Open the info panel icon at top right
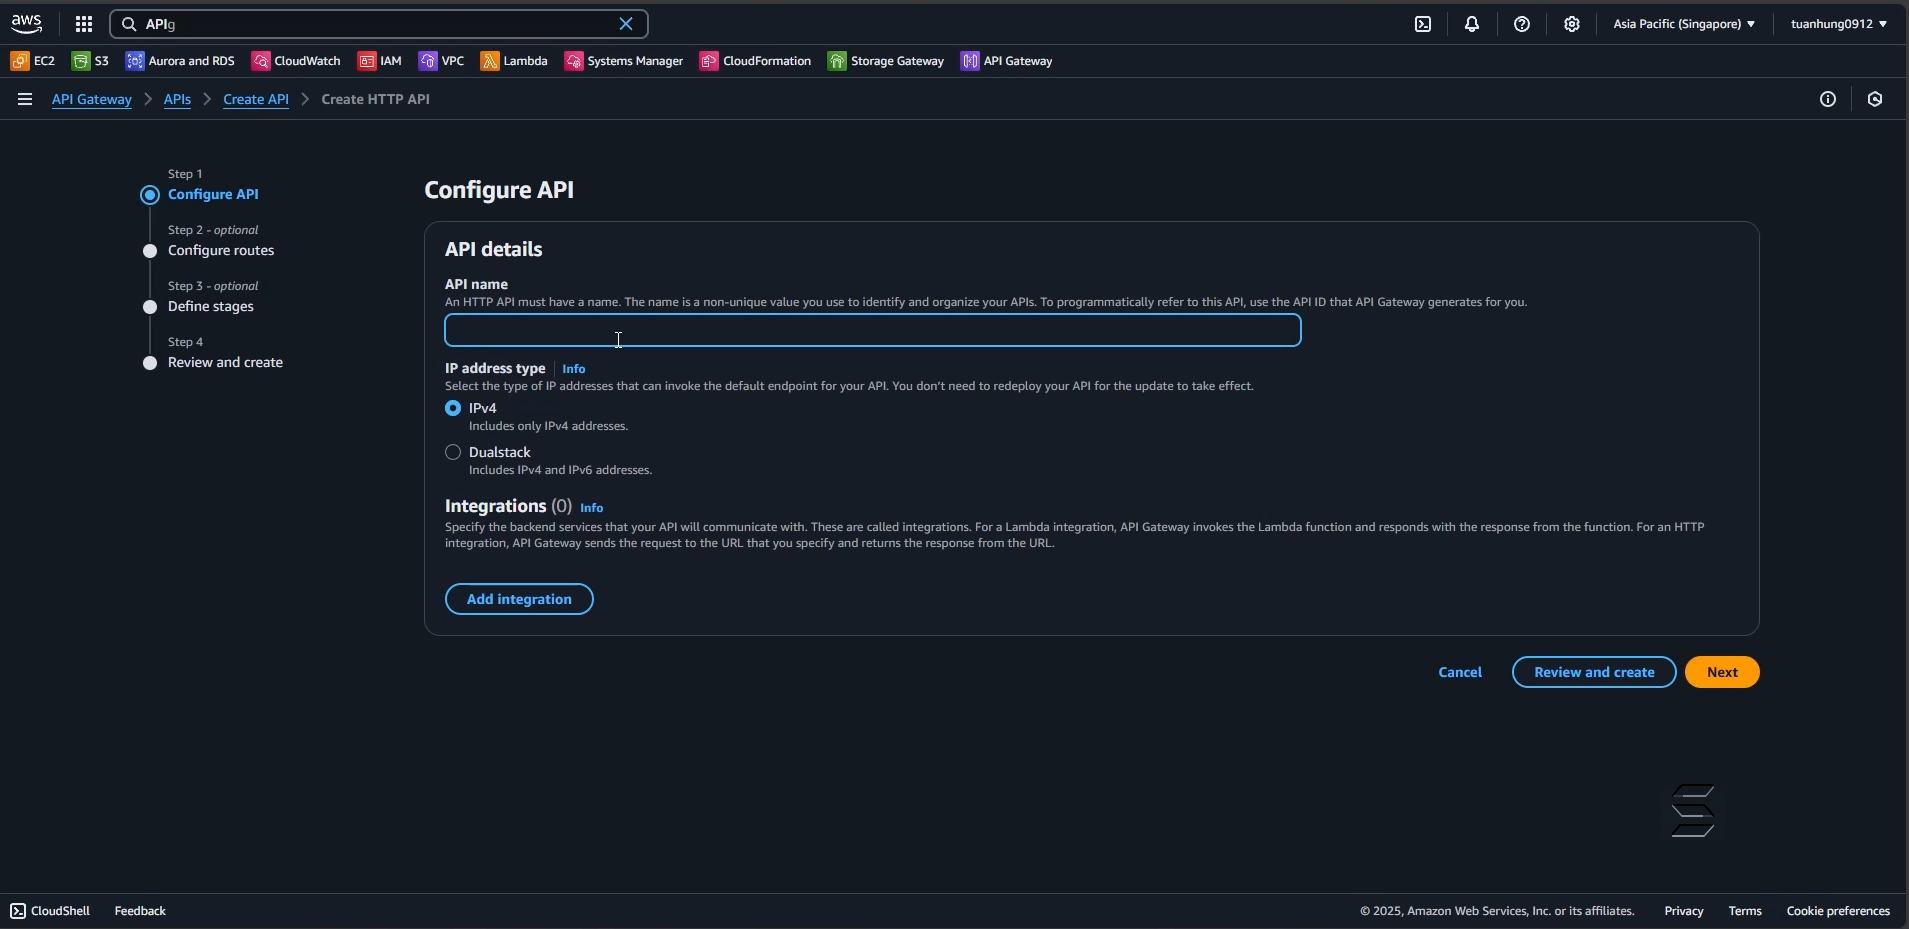The width and height of the screenshot is (1909, 929). [x=1828, y=99]
